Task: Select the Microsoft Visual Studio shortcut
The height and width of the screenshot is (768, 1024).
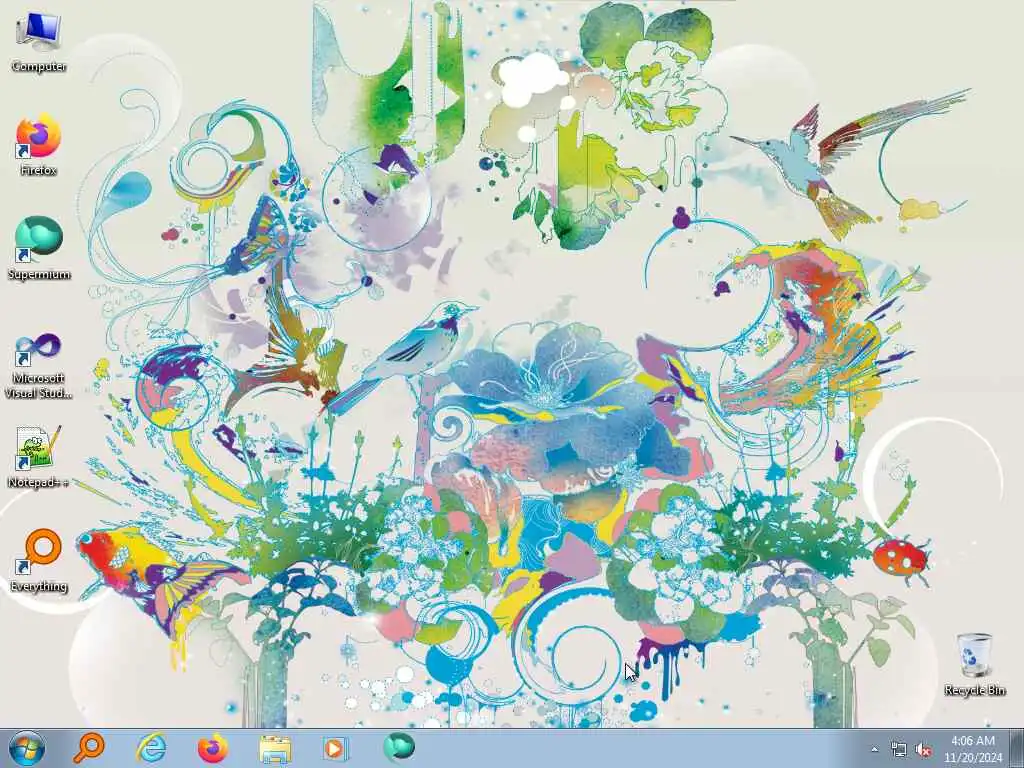Action: [x=39, y=366]
